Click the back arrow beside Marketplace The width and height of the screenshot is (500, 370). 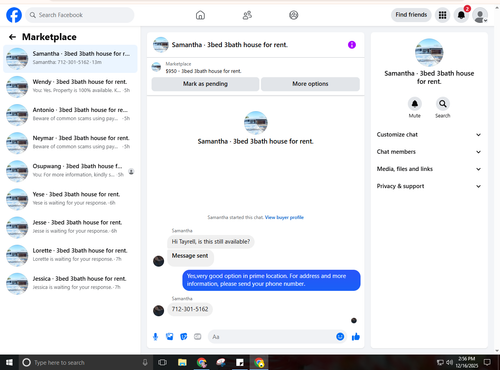pyautogui.click(x=12, y=37)
